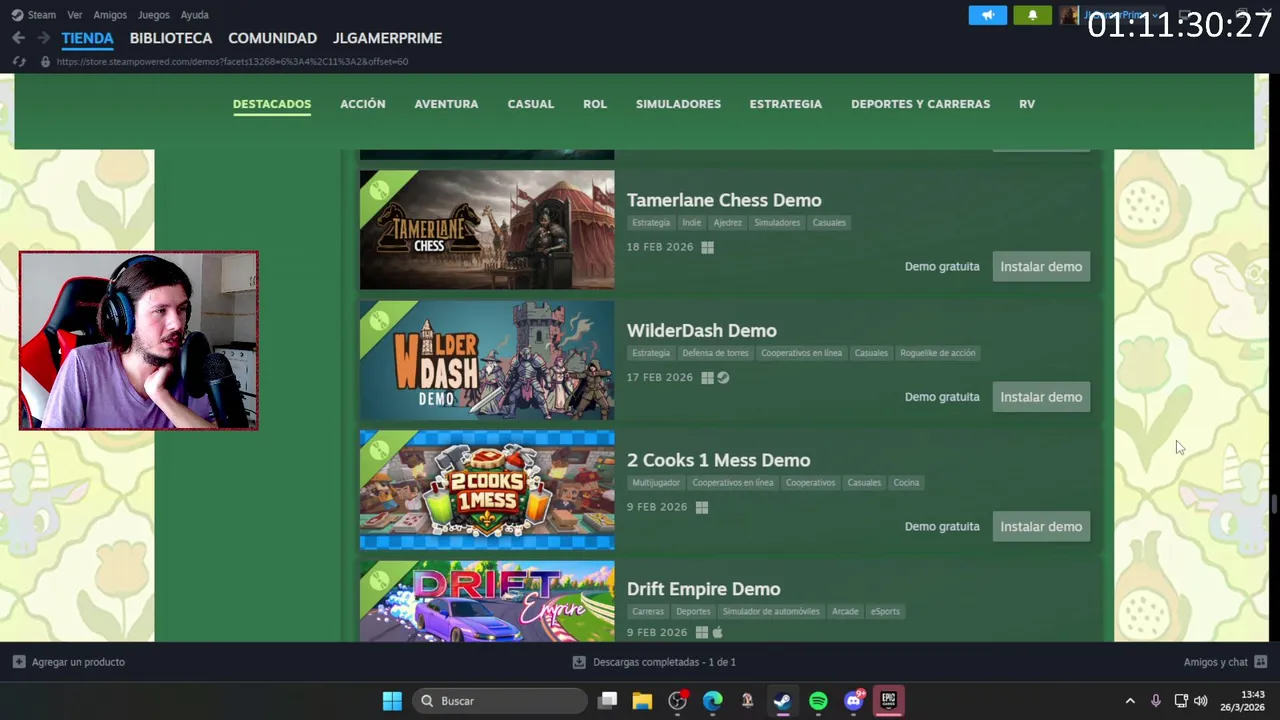Open Microsoft Edge from the taskbar
Screen dimensions: 1280x720
[712, 701]
